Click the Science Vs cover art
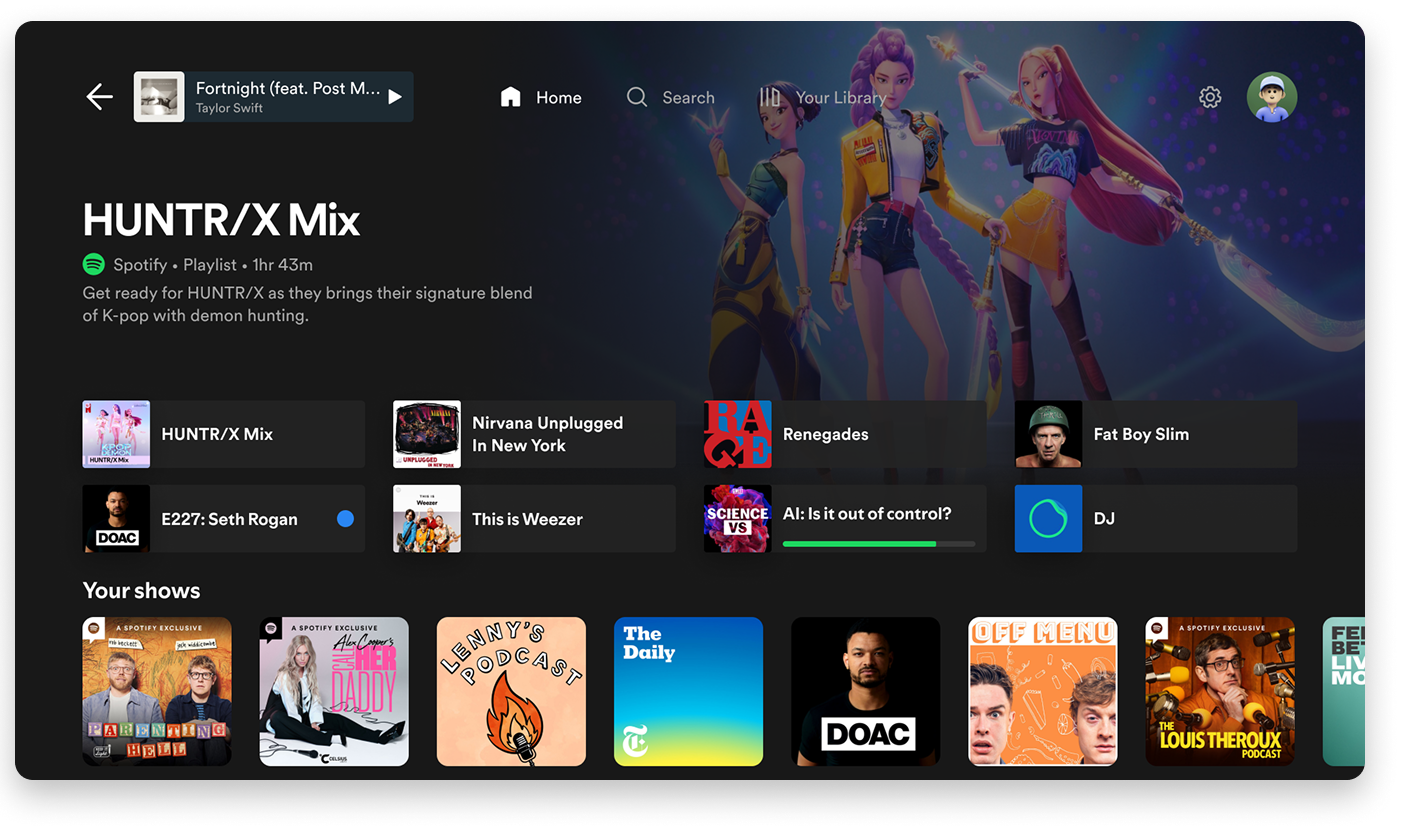 pyautogui.click(x=738, y=519)
